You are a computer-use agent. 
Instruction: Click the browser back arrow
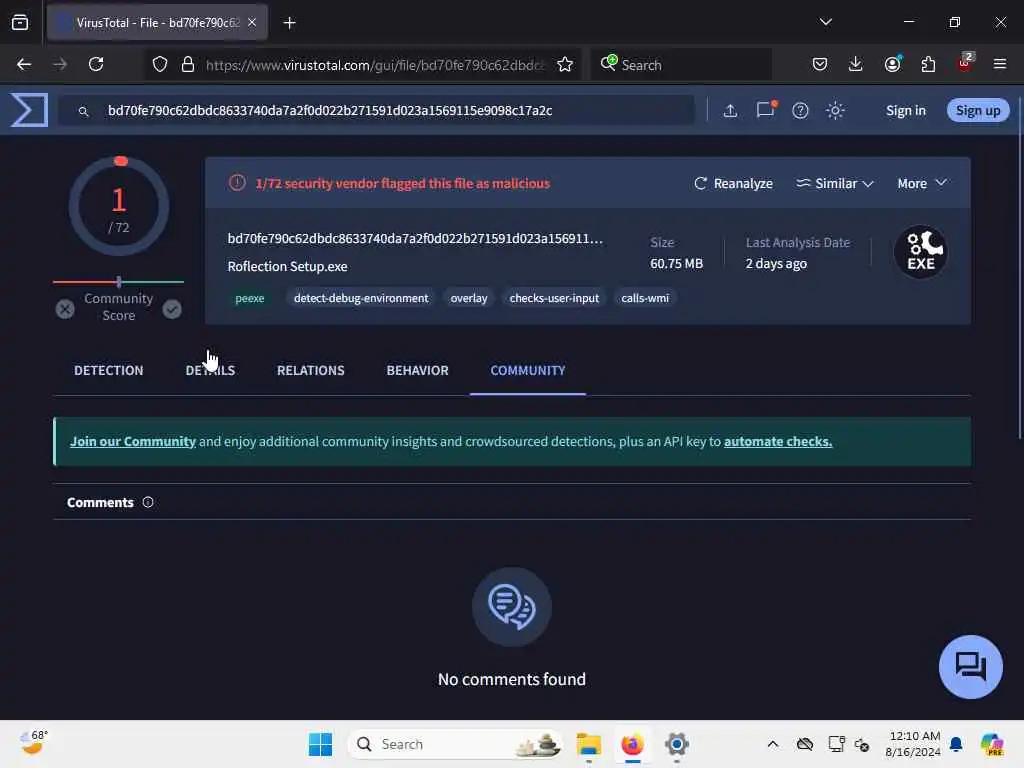pos(24,64)
